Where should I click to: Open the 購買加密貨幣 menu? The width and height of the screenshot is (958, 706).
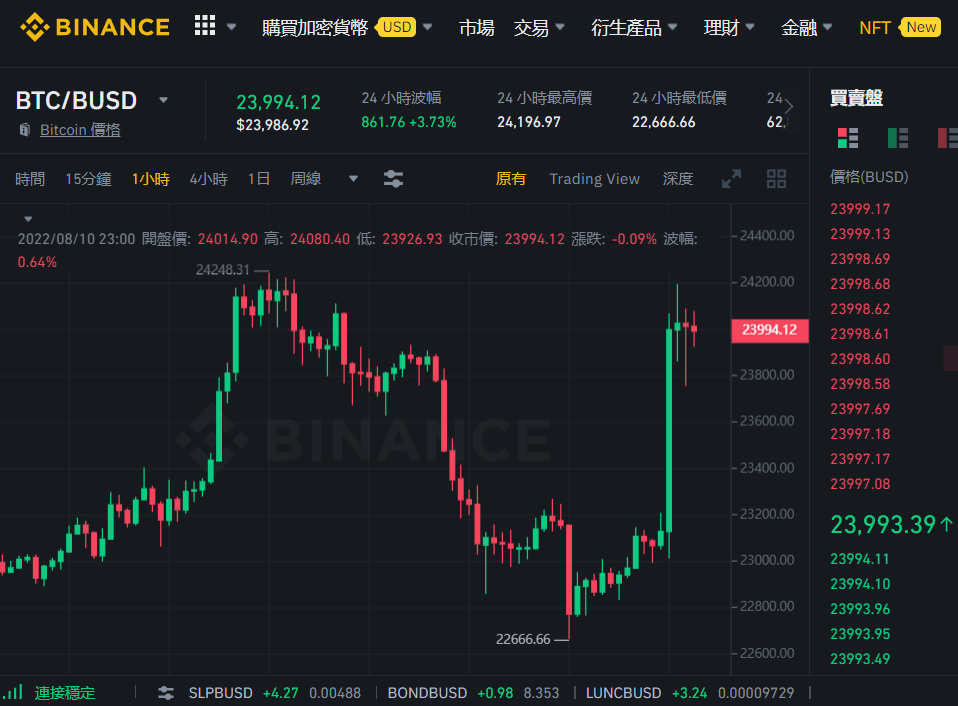click(315, 27)
